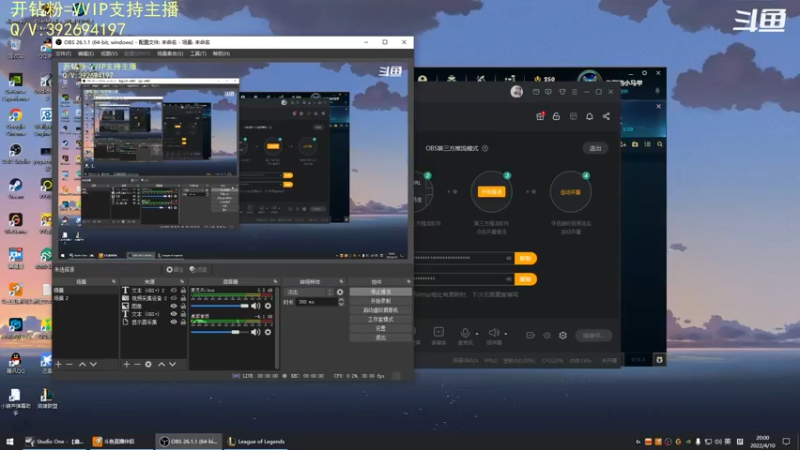The image size is (800, 450).
Task: Click search icon in League client
Action: coord(660,144)
